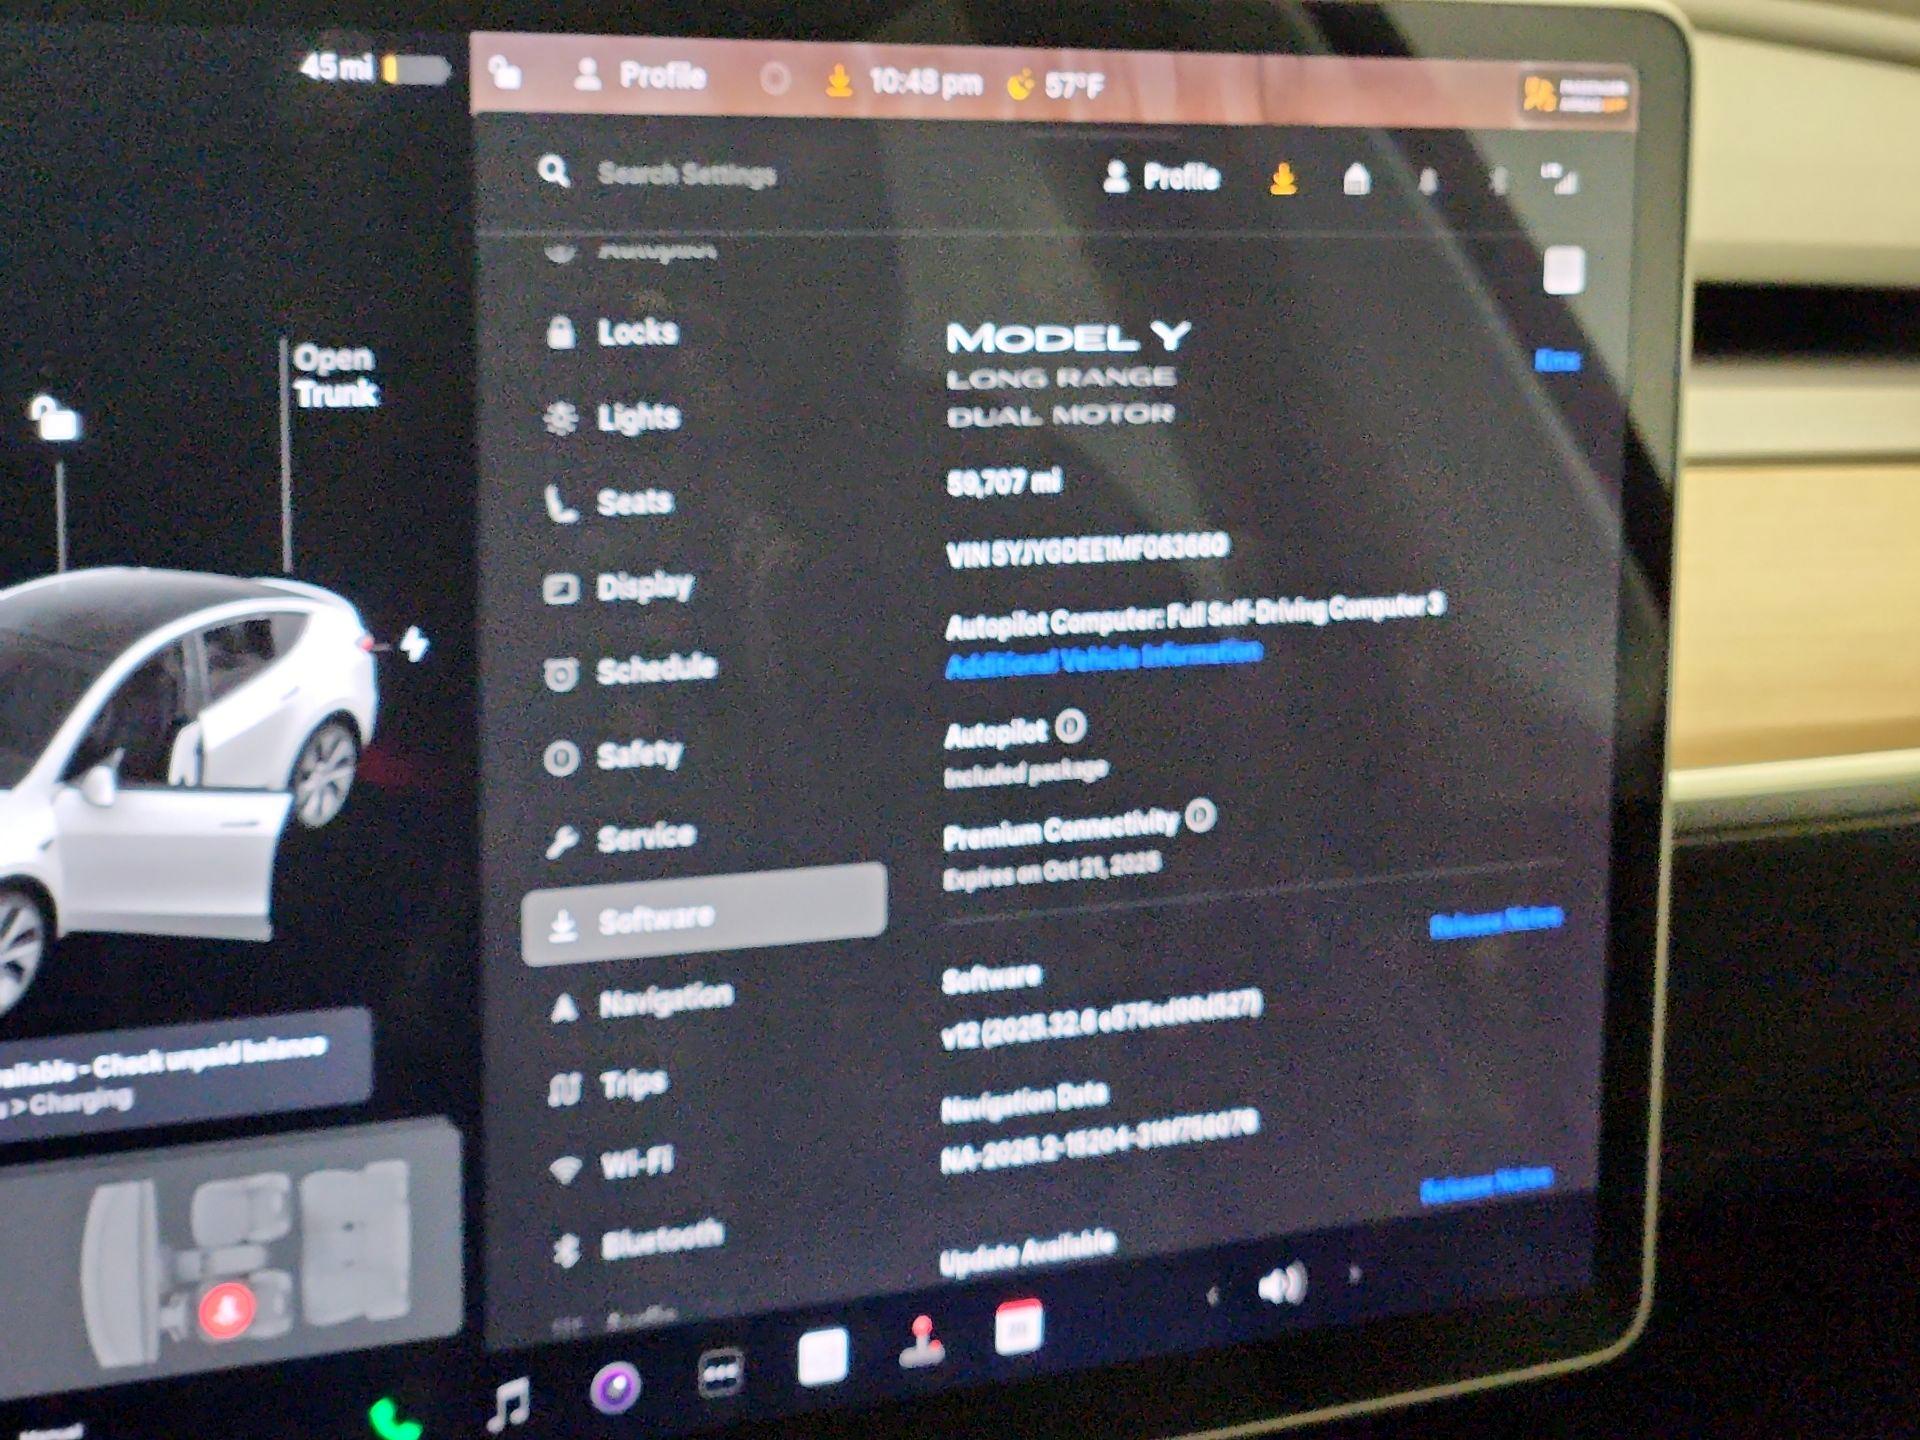1920x1440 pixels.
Task: Open the calendar app icon
Action: coord(1019,1327)
